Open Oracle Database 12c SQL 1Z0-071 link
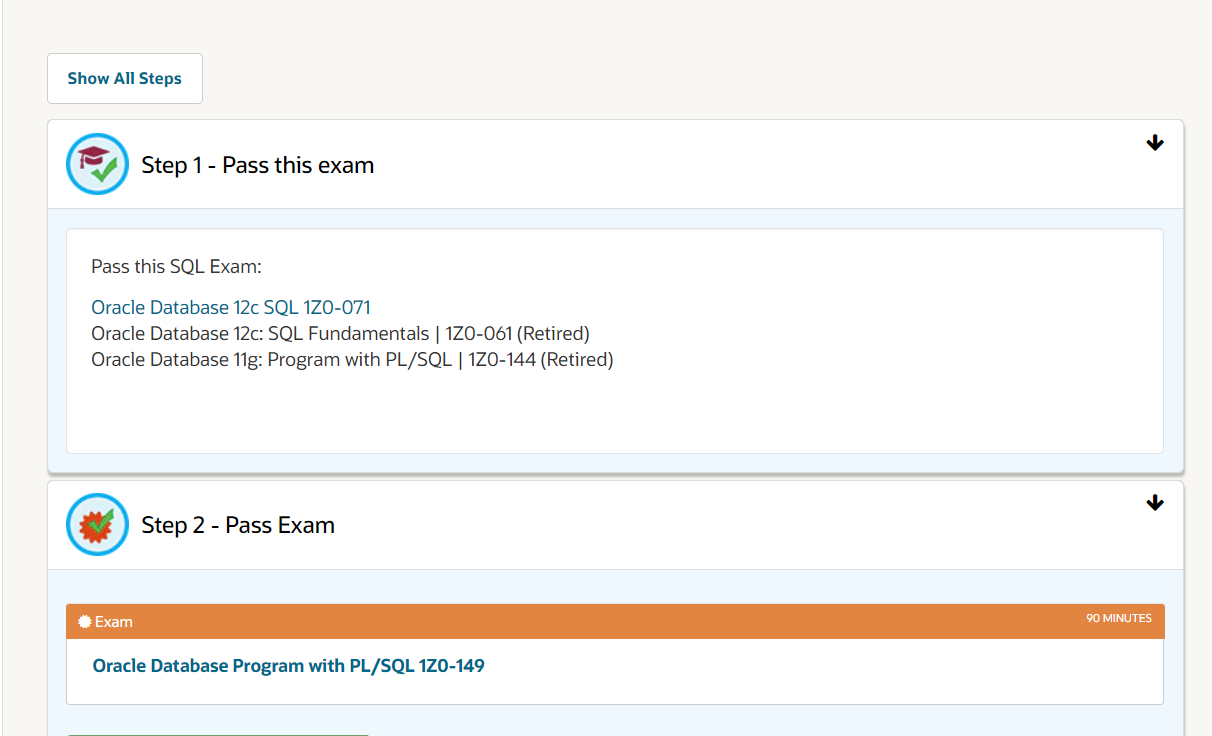This screenshot has height=736, width=1212. [231, 307]
